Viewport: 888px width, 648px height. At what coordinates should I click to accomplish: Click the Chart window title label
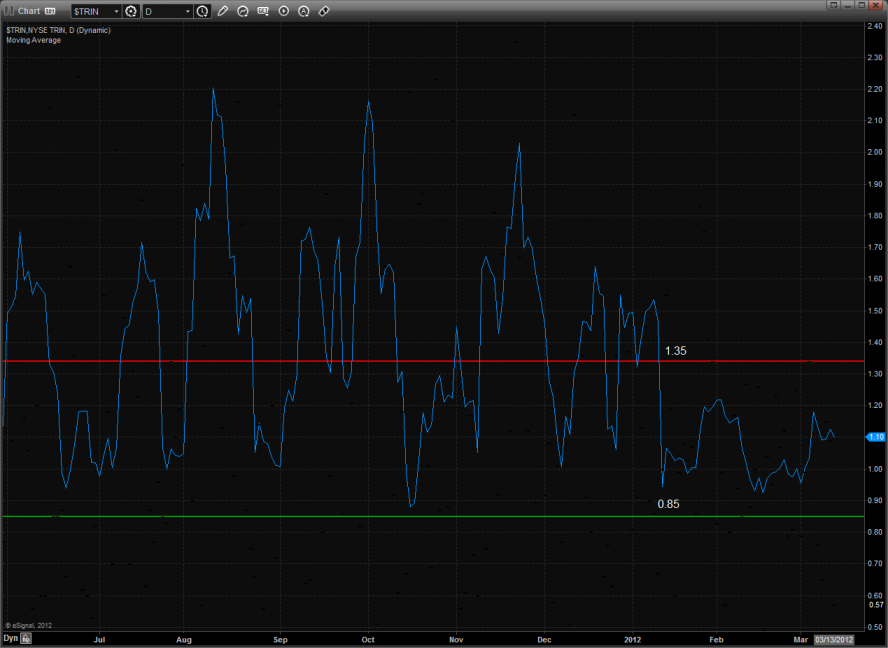click(29, 11)
